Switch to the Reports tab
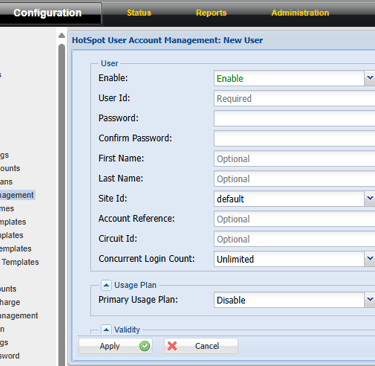 [211, 13]
